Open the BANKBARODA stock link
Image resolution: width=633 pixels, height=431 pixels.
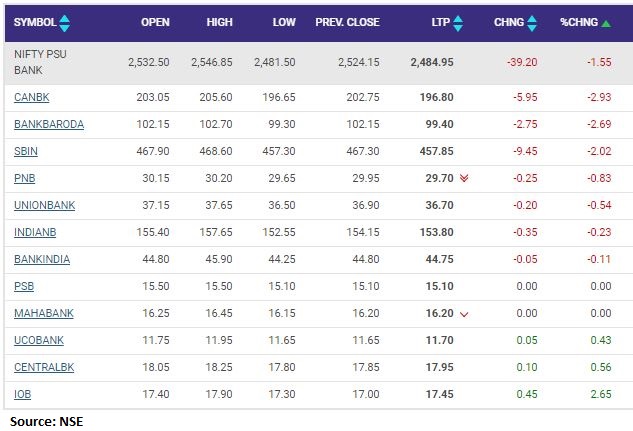(x=49, y=123)
